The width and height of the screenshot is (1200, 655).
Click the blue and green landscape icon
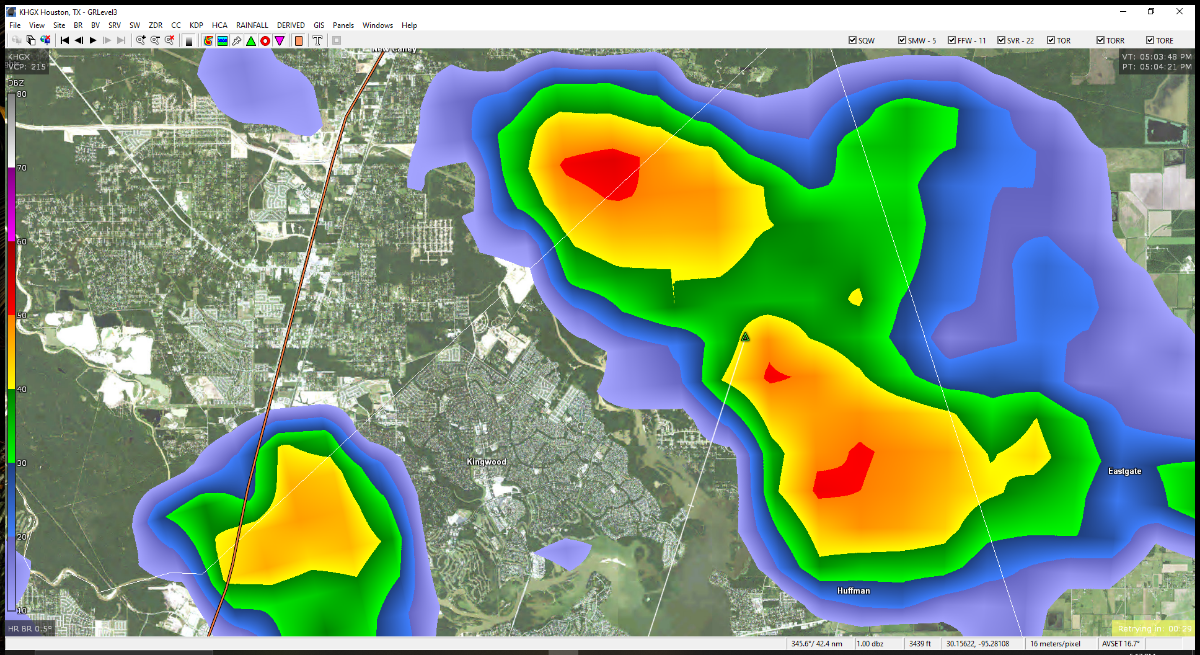pos(222,40)
